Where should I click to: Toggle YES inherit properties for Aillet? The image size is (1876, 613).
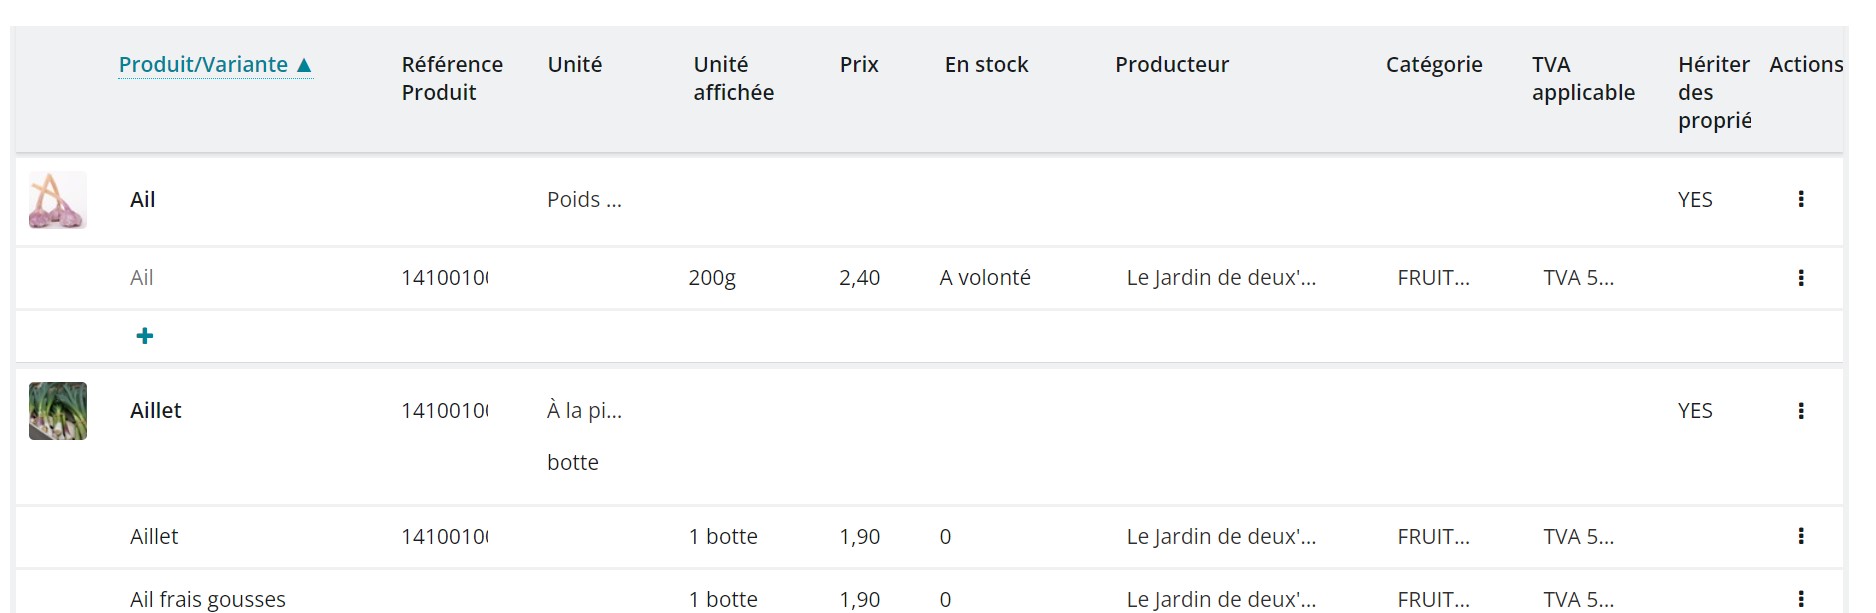[x=1695, y=411]
